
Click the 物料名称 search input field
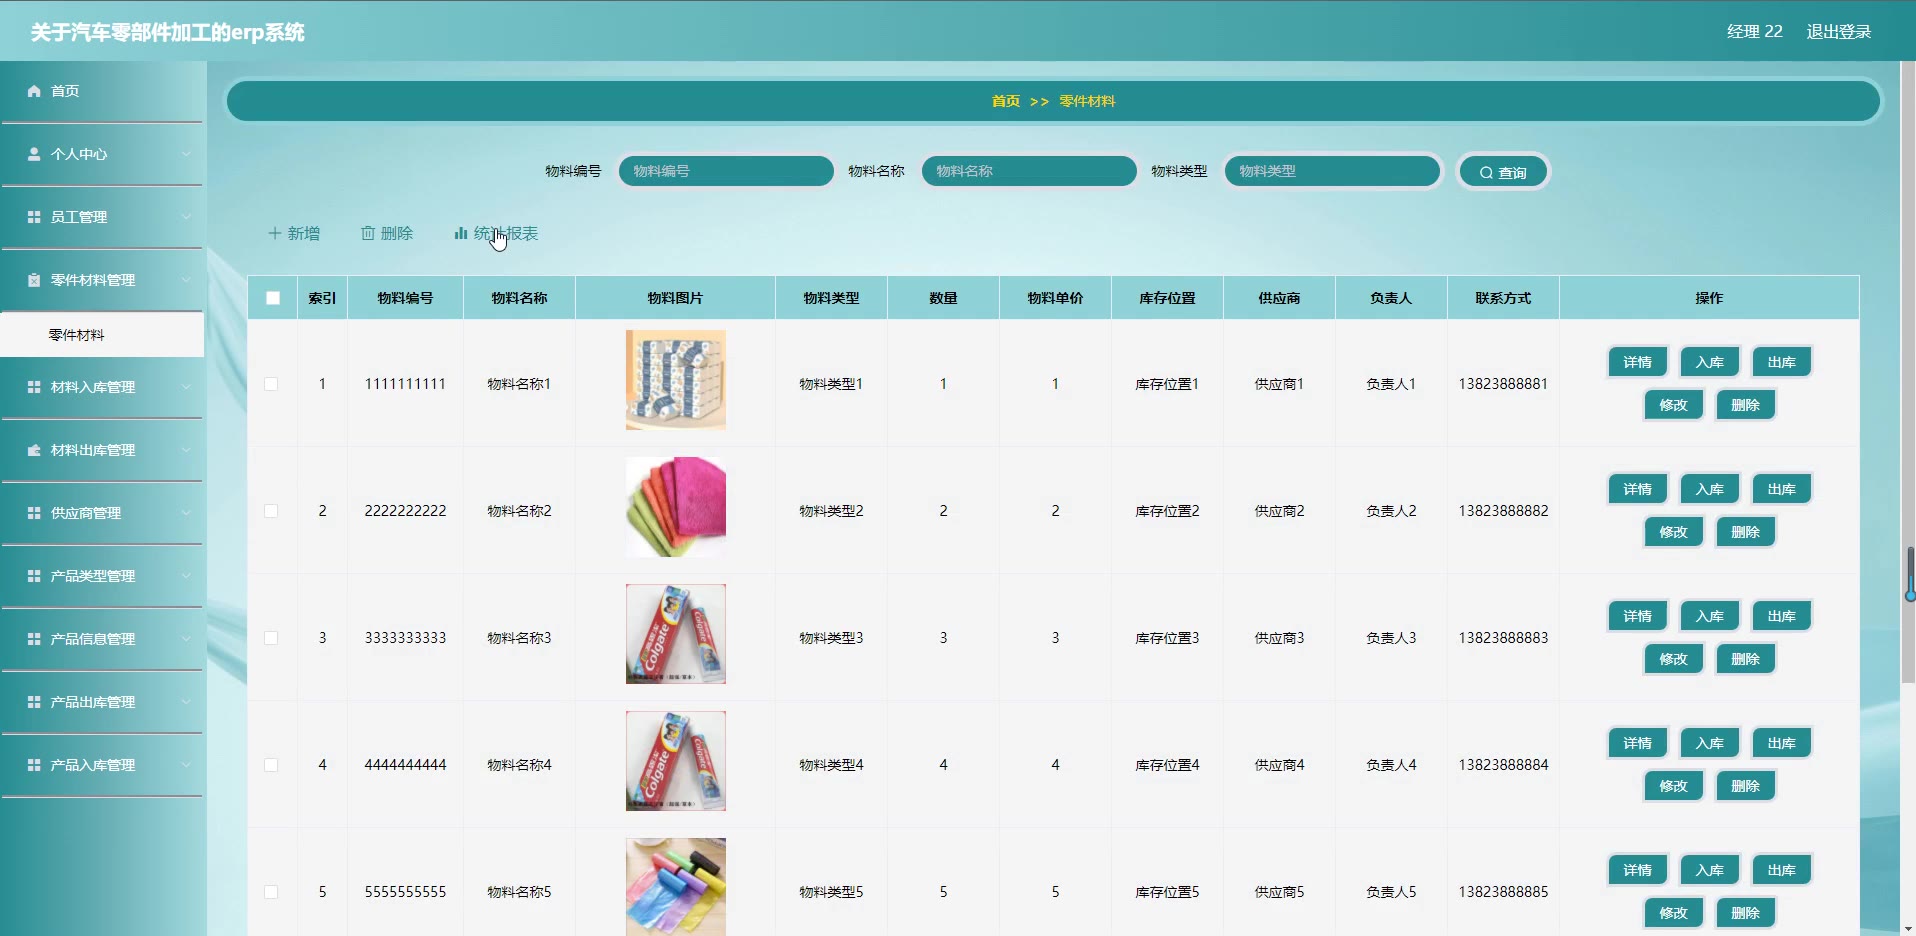point(1028,171)
